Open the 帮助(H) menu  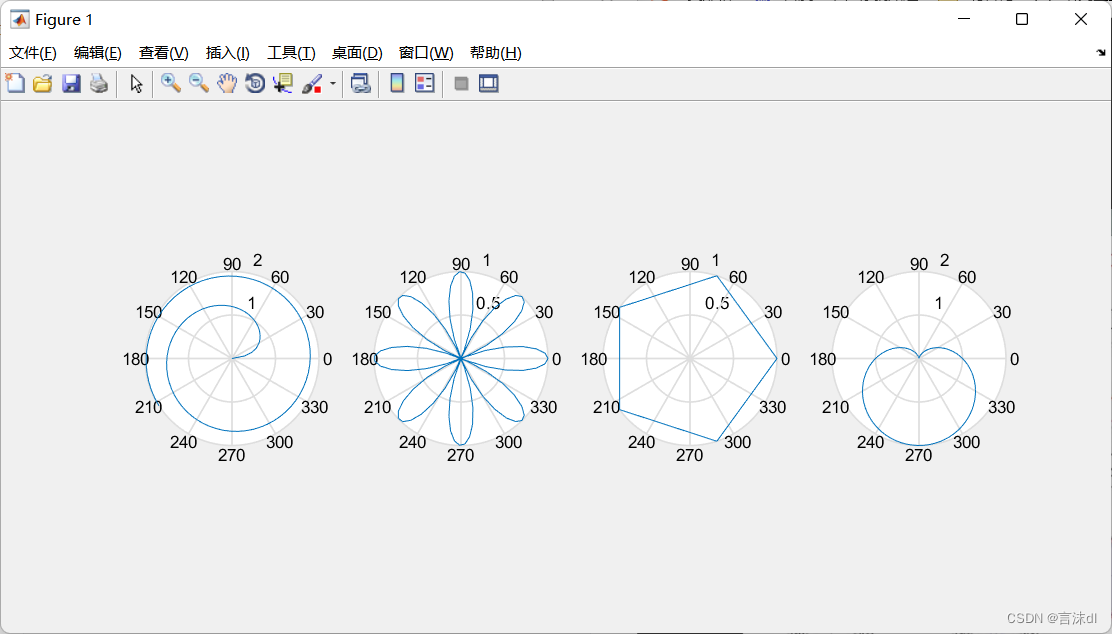pos(495,53)
